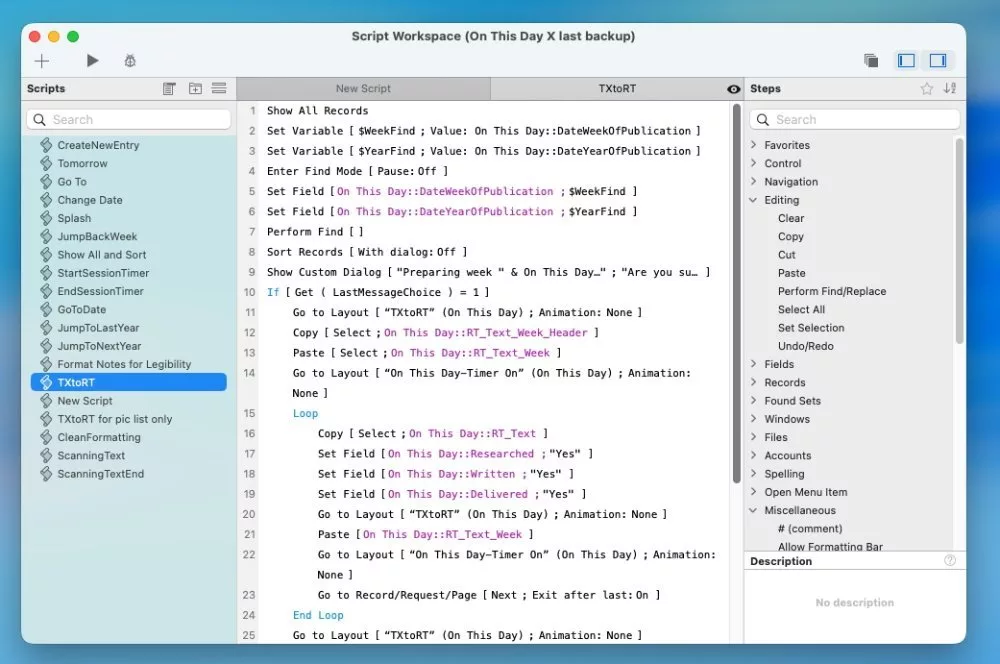
Task: Open the Script Debugger bug icon
Action: (129, 60)
